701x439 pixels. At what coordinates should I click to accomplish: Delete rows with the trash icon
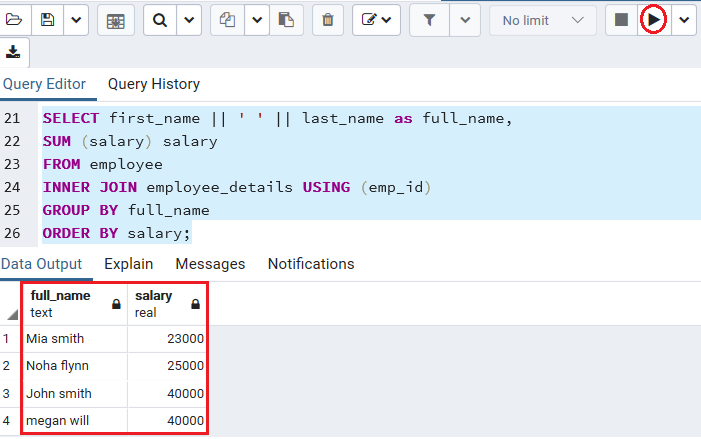(328, 20)
